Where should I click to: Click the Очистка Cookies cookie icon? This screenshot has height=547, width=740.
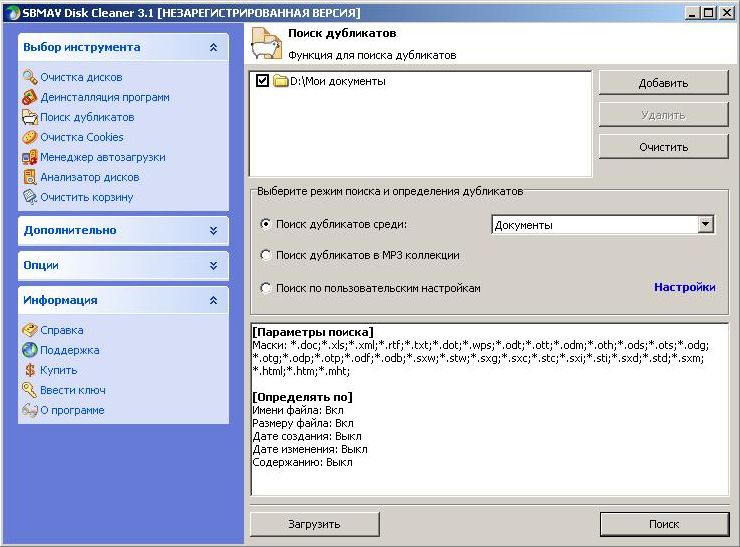pos(30,137)
